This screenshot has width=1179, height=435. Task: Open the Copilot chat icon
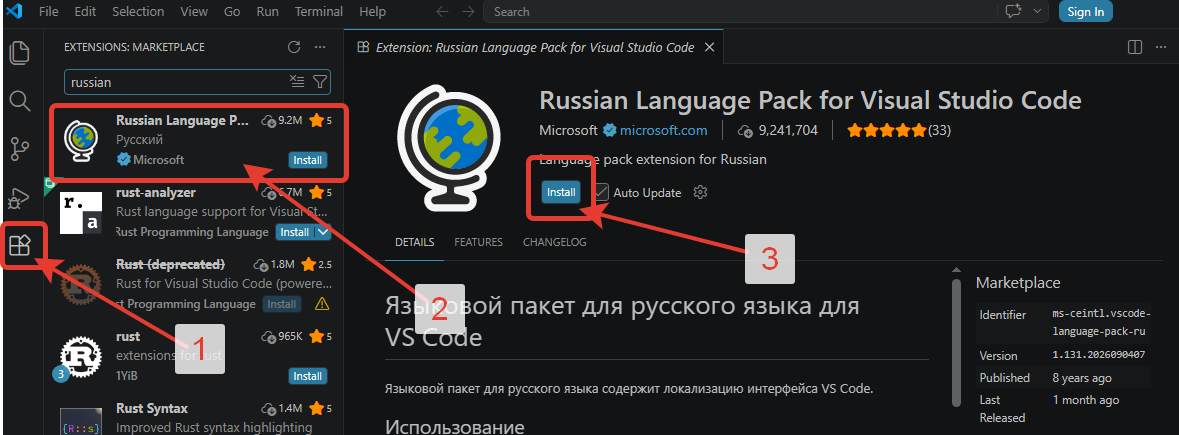1013,11
